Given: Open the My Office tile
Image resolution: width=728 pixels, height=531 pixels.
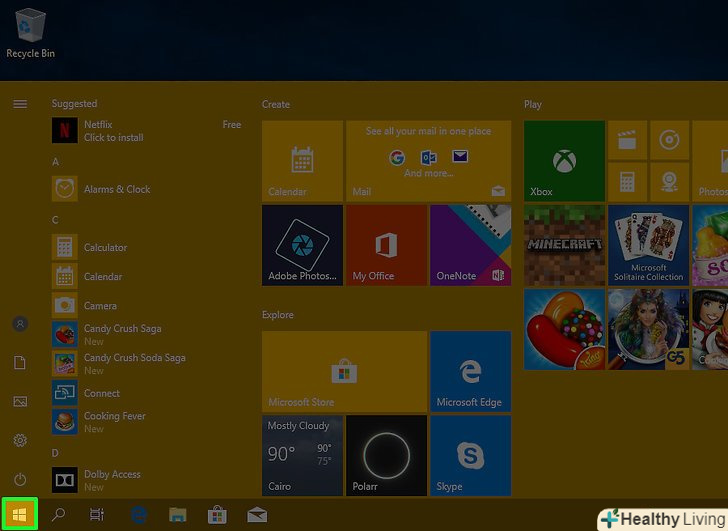Looking at the screenshot, I should pyautogui.click(x=386, y=245).
